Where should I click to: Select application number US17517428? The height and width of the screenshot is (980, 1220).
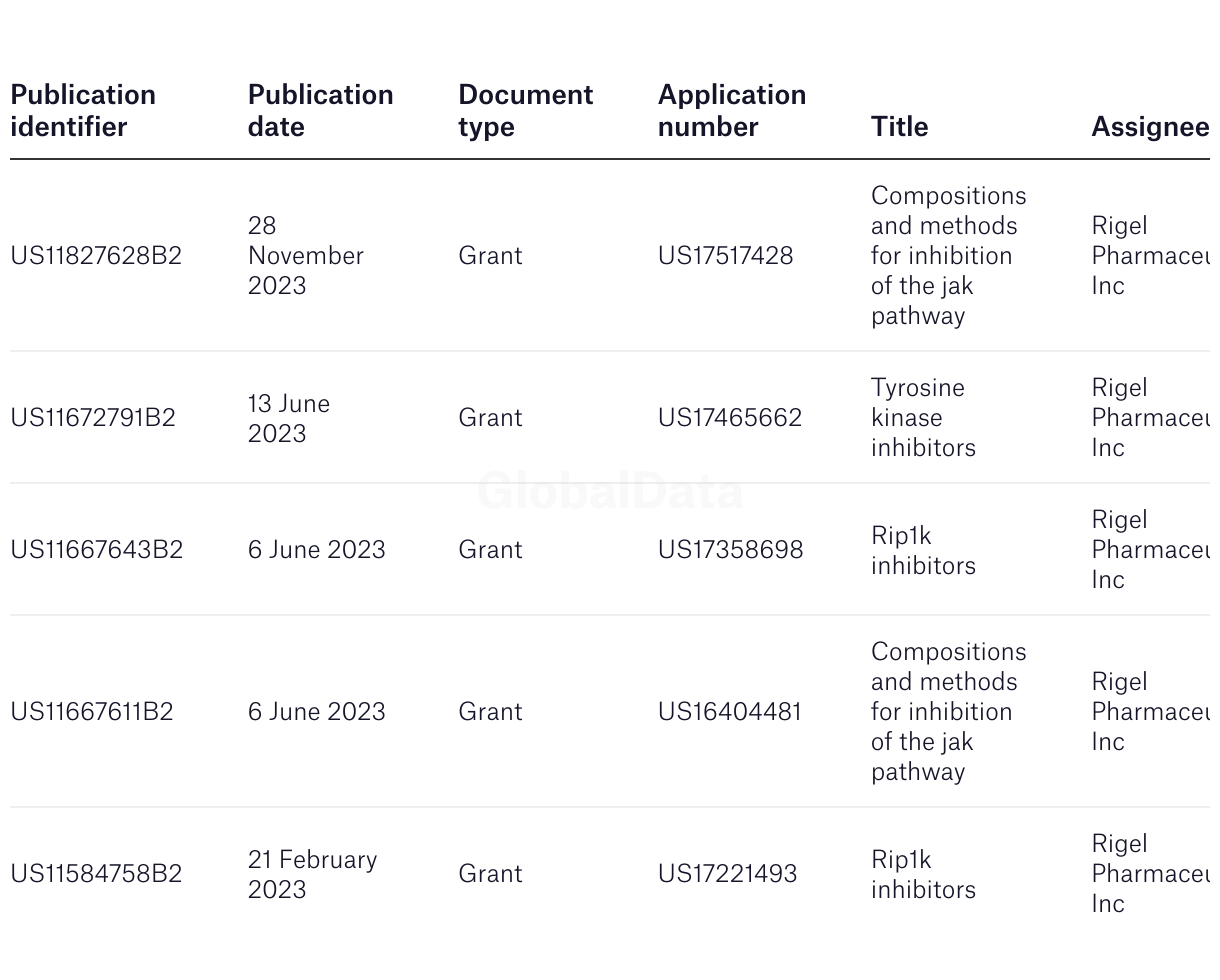(x=725, y=256)
